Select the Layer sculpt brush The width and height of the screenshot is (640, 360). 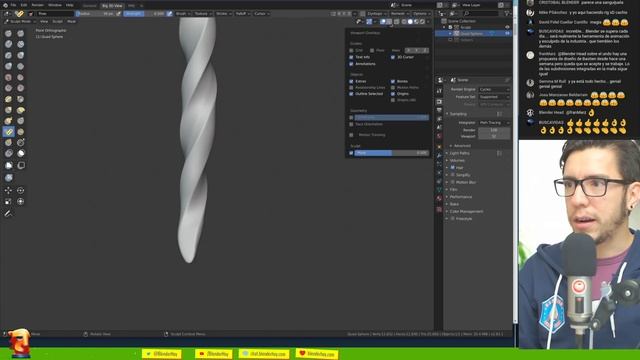point(8,55)
